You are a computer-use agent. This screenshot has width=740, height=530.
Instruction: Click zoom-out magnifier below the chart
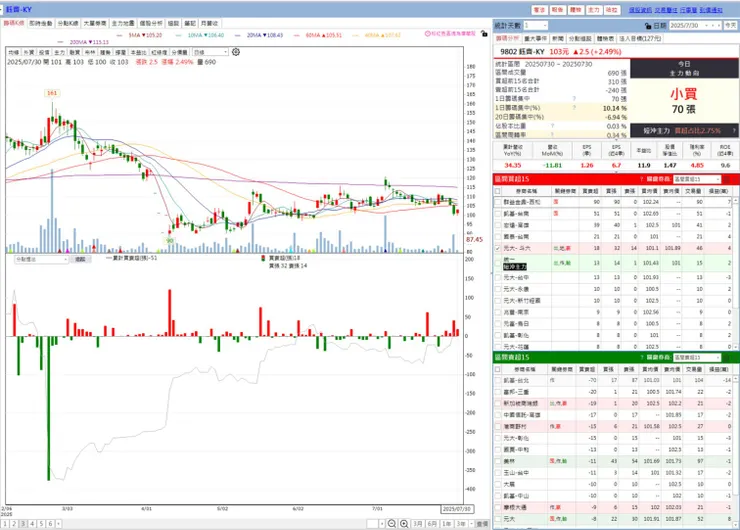tap(392, 523)
